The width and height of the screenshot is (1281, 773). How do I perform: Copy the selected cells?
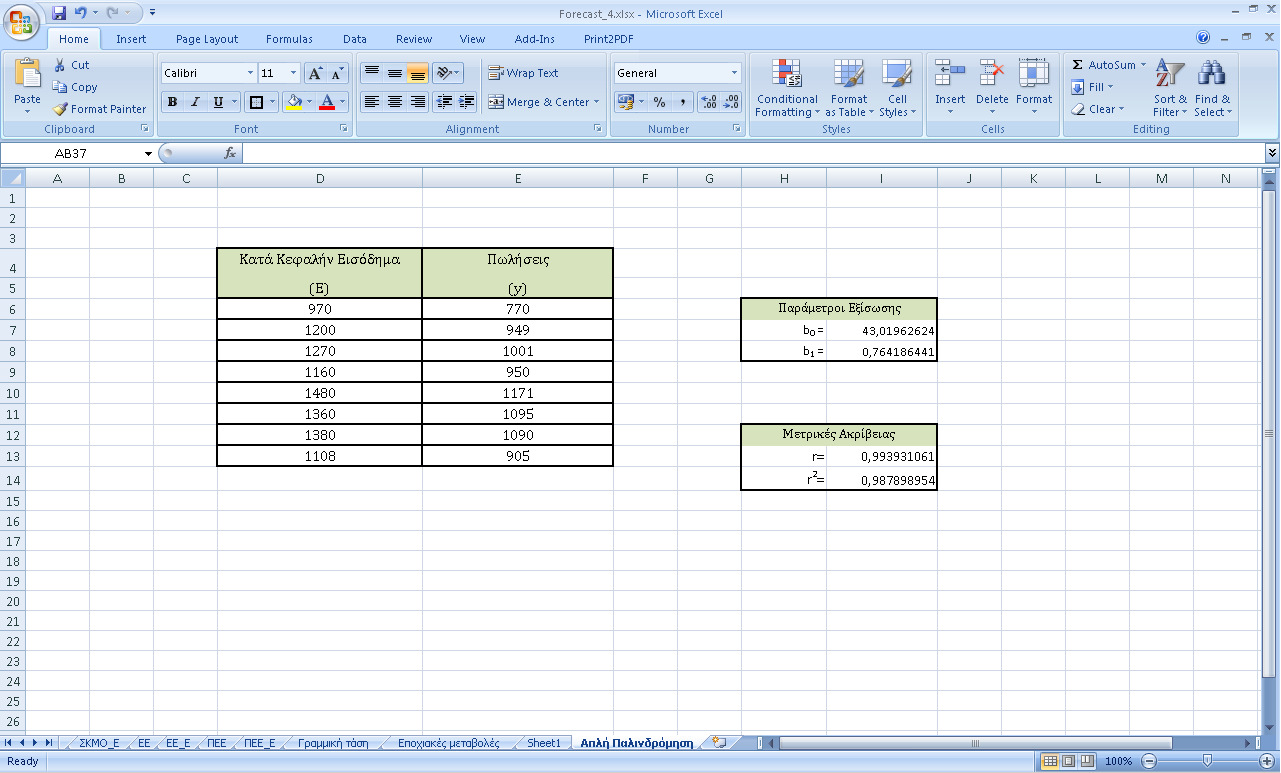(x=76, y=87)
